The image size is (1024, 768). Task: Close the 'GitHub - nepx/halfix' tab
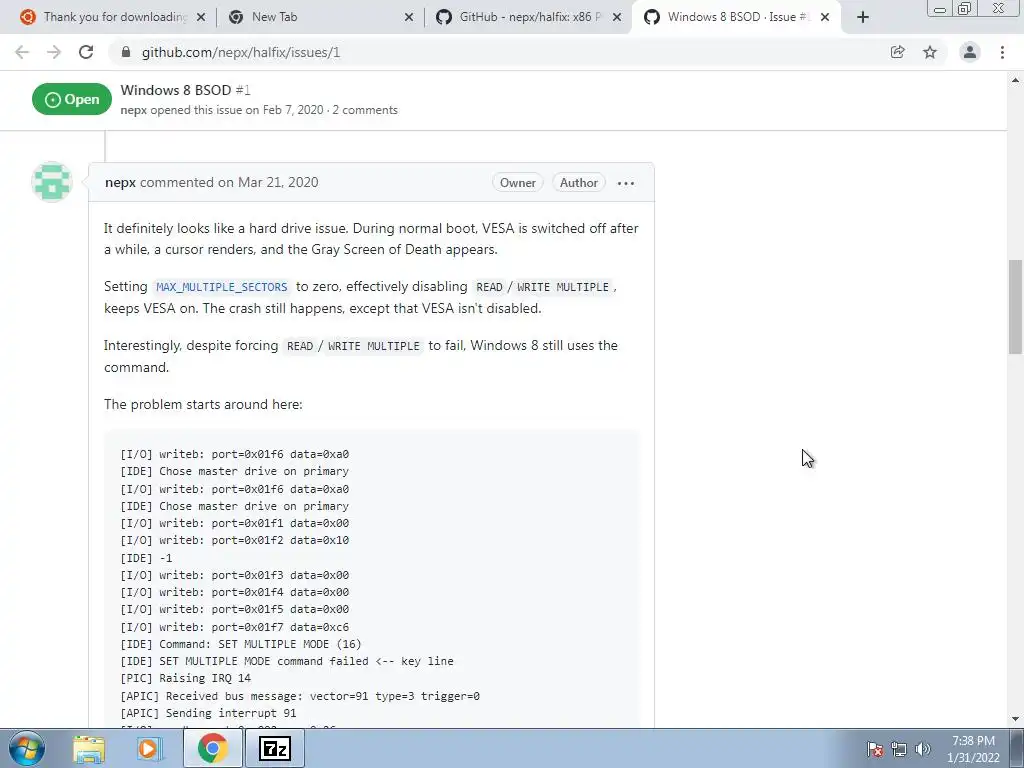coord(616,18)
